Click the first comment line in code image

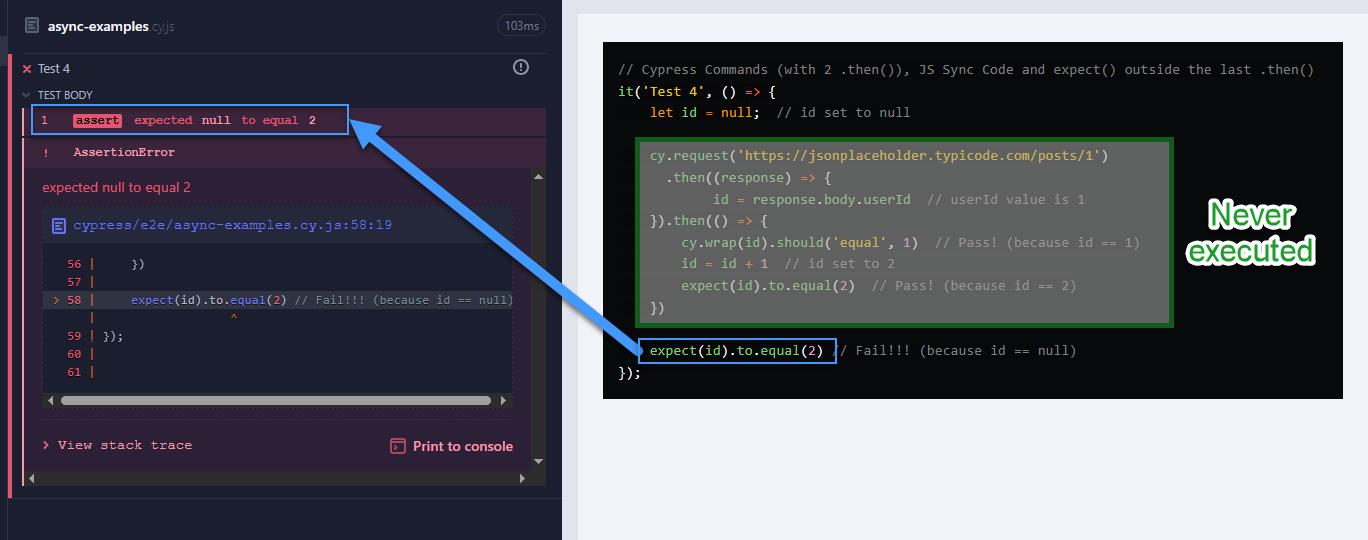pyautogui.click(x=966, y=69)
